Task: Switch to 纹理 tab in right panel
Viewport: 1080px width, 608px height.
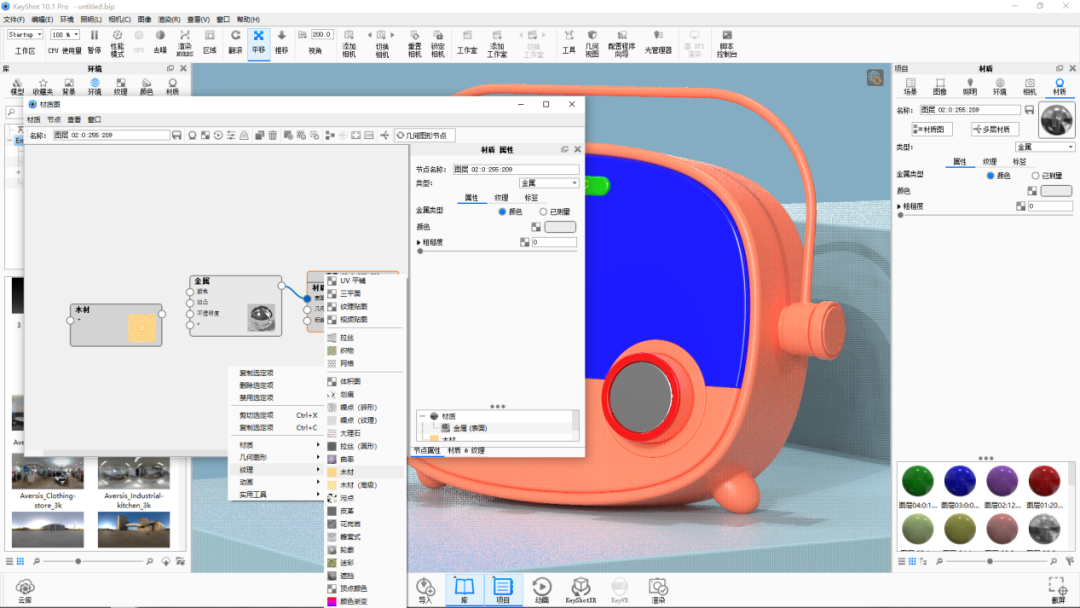Action: click(989, 161)
